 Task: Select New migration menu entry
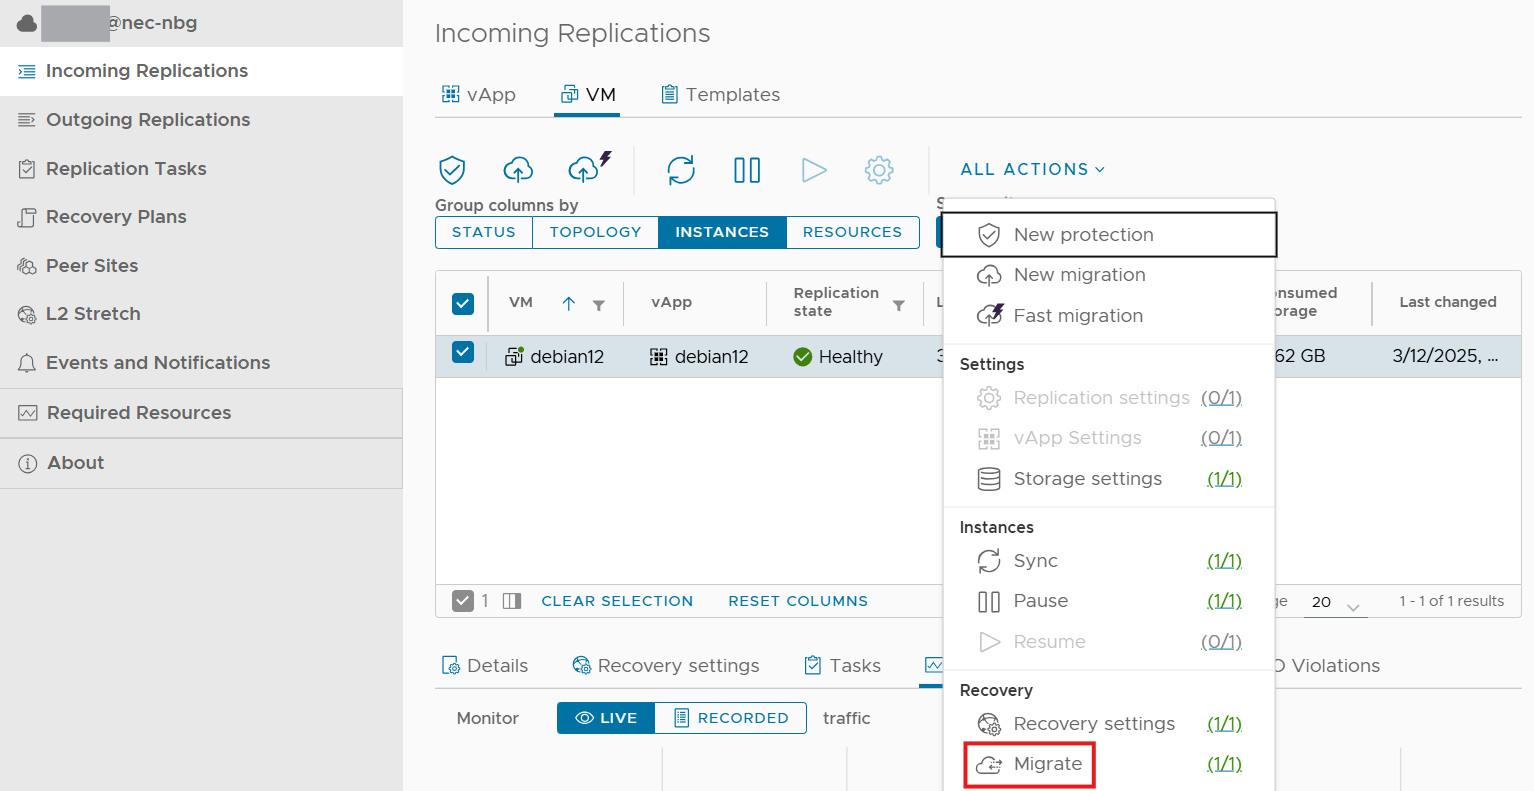tap(1108, 275)
